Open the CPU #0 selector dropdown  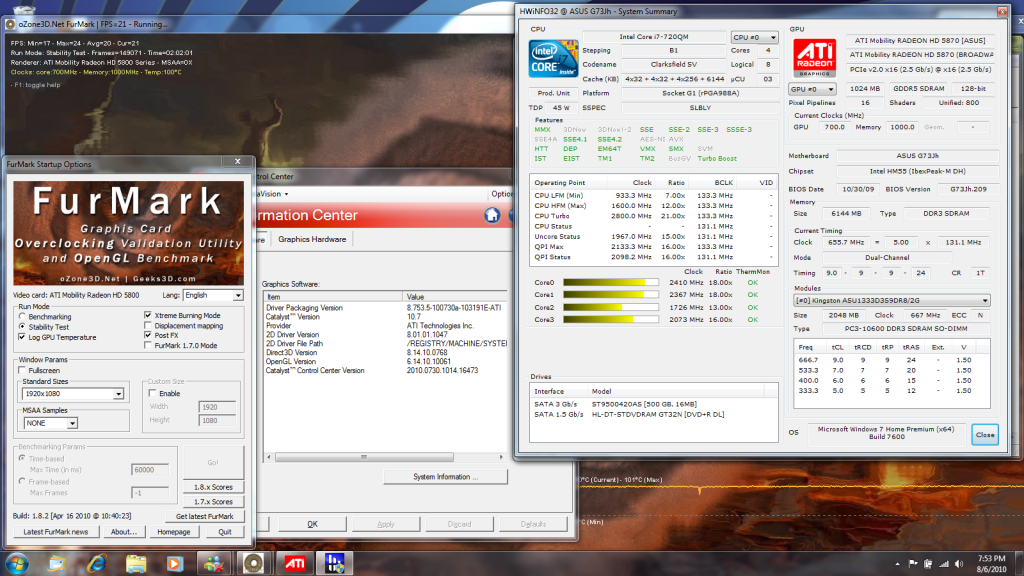754,37
